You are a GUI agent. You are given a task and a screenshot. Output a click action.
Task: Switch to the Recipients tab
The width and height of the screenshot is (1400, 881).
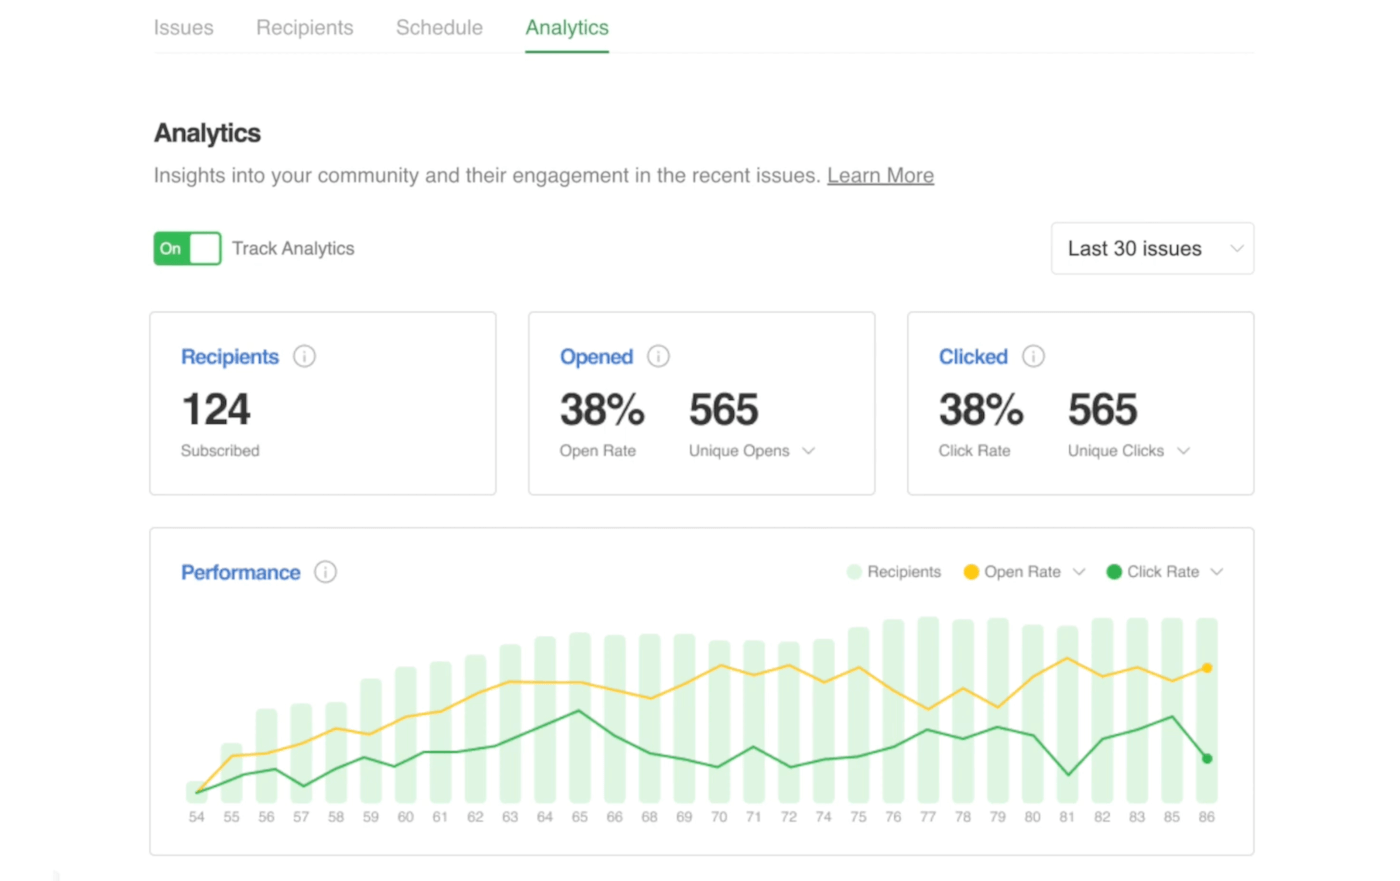tap(304, 28)
